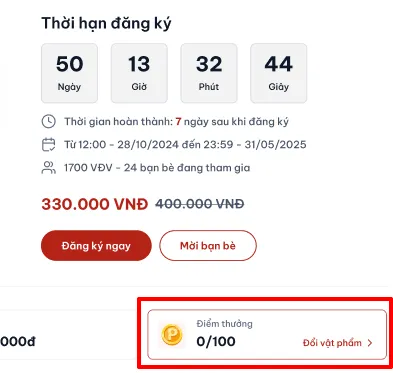
Task: Click the clock icon beside completion time
Action: [x=49, y=121]
